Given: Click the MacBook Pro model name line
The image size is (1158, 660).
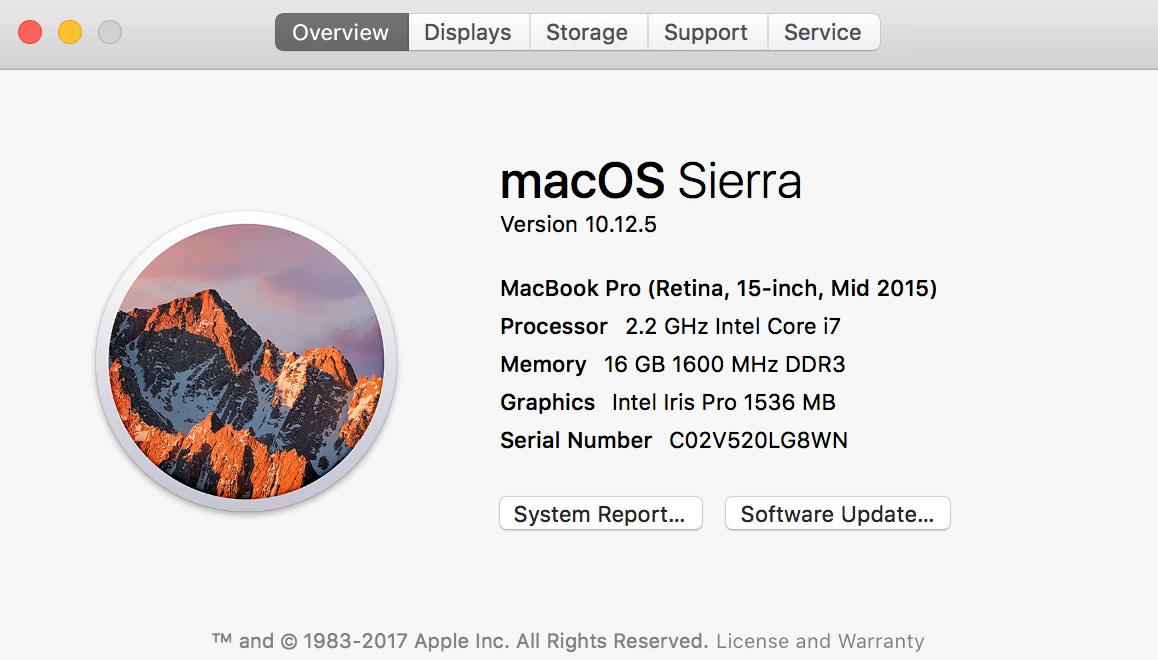Looking at the screenshot, I should 718,289.
